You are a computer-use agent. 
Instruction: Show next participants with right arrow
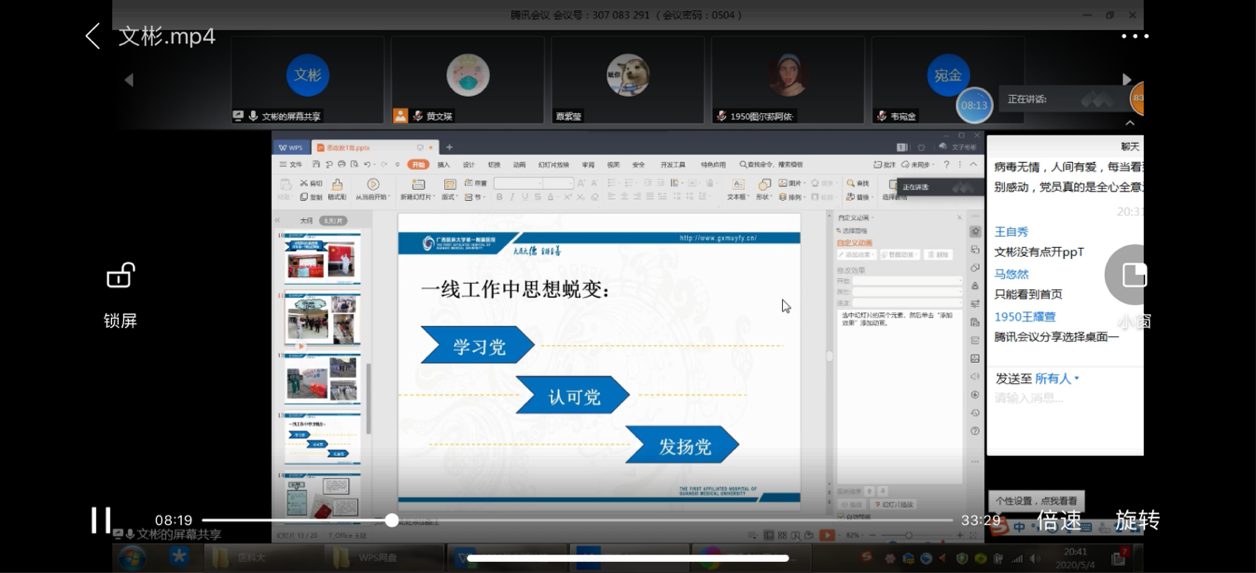(1126, 79)
